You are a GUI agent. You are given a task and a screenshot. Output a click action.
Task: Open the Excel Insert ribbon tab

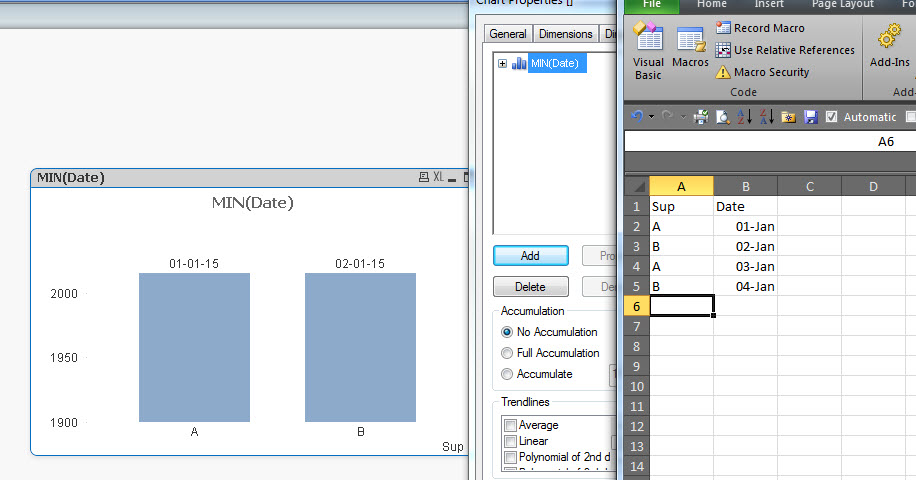(769, 4)
